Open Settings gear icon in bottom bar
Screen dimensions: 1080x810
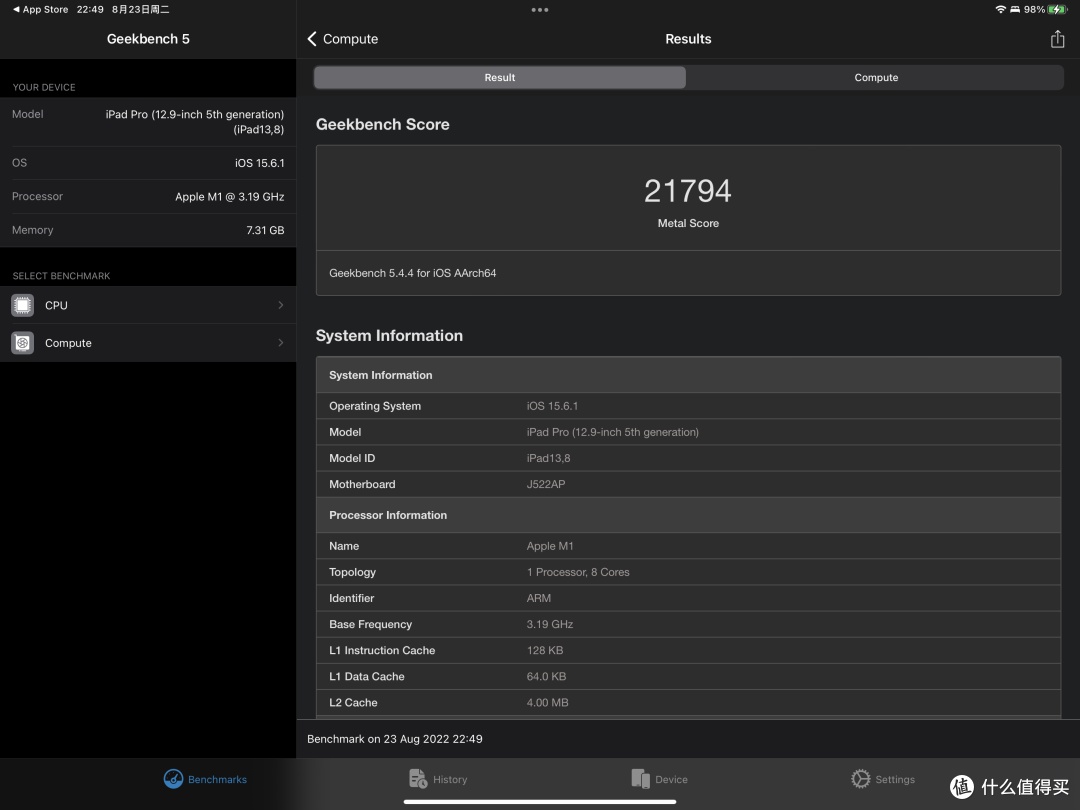[x=860, y=779]
